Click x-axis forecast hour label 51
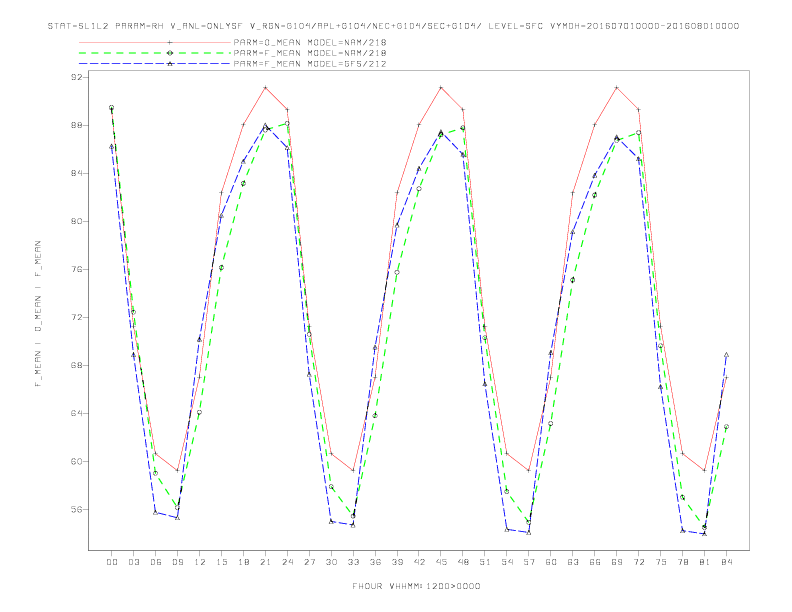Viewport: 792px width, 612px height. (x=485, y=562)
